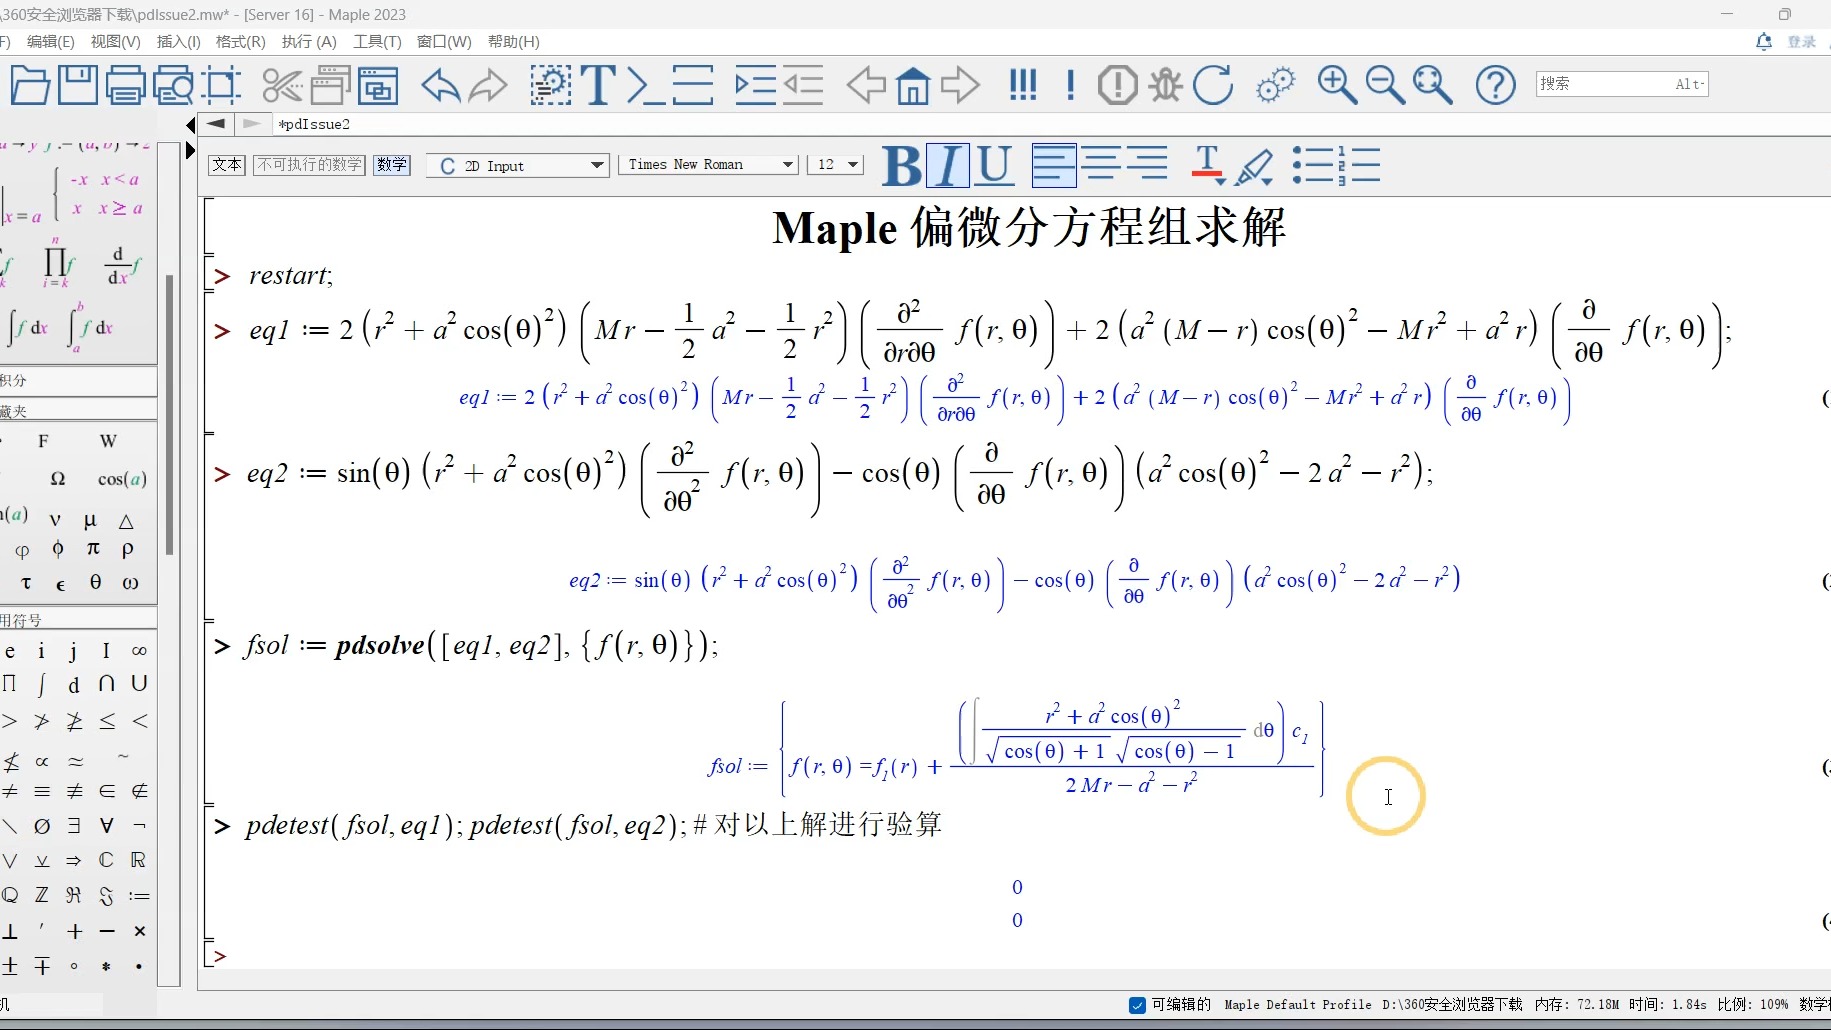Restart Maple server with the circular arrow
The width and height of the screenshot is (1831, 1030).
1213,85
